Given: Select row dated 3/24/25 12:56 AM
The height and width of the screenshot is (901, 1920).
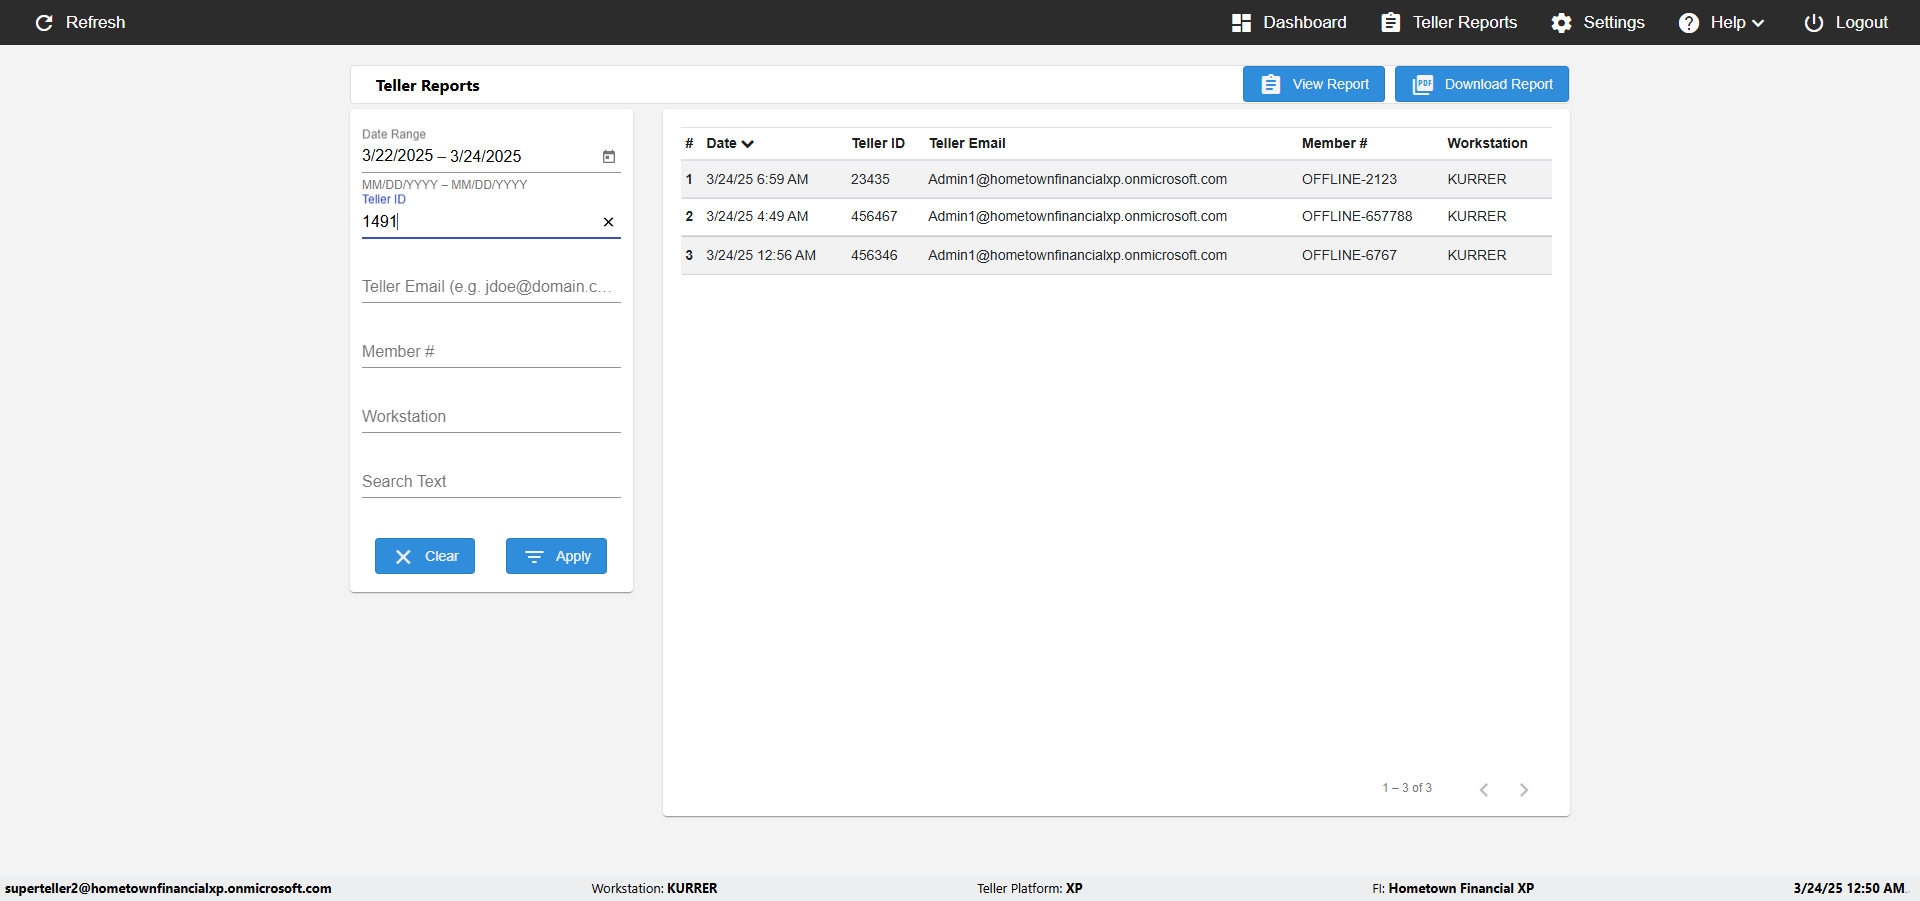Looking at the screenshot, I should click(x=1116, y=256).
